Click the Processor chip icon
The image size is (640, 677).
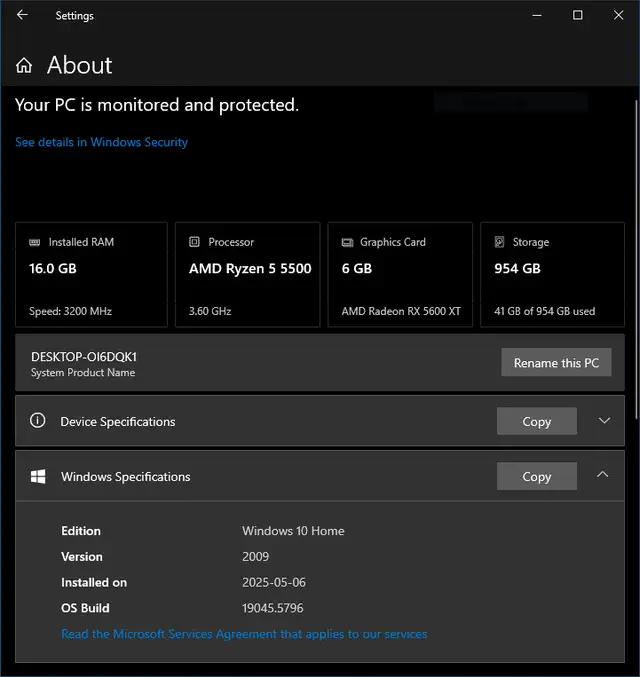[x=194, y=242]
